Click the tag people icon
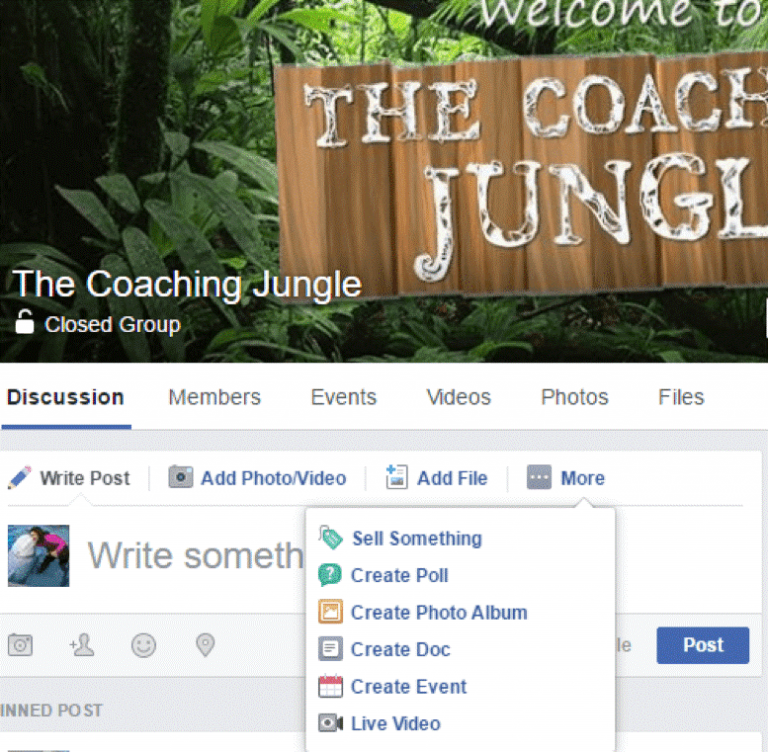 (82, 645)
